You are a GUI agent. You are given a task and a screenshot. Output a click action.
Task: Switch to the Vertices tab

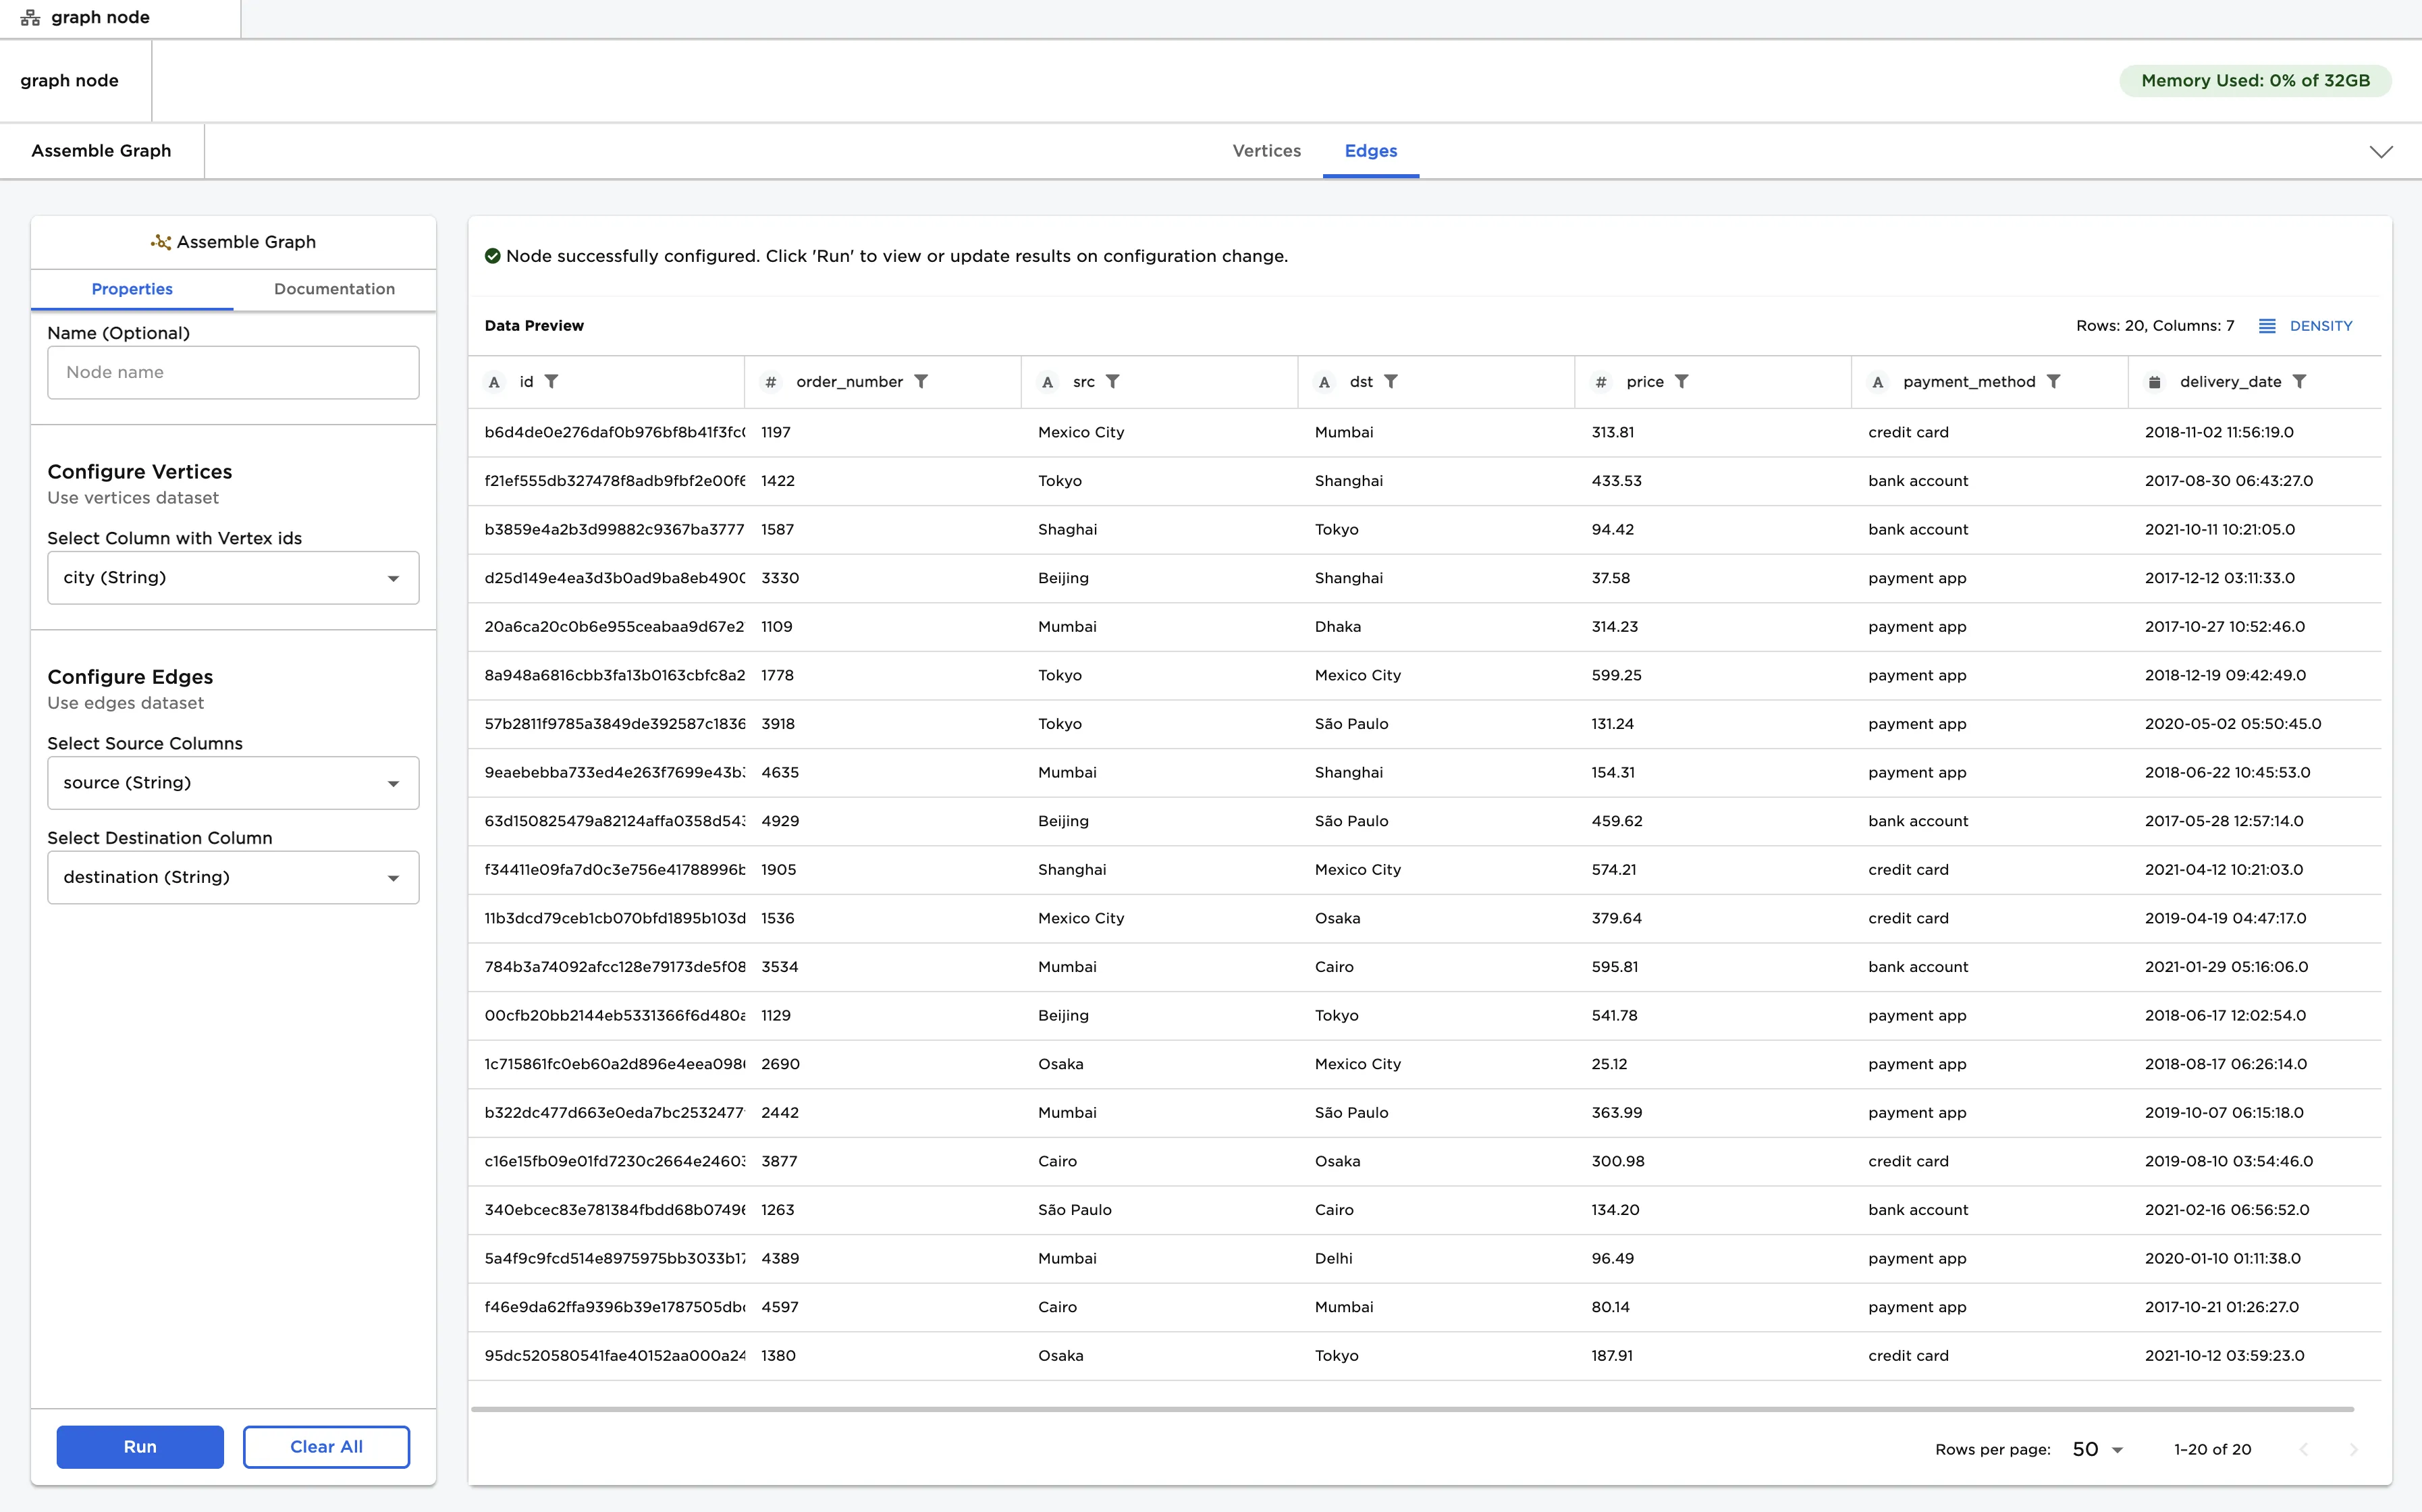pos(1266,151)
